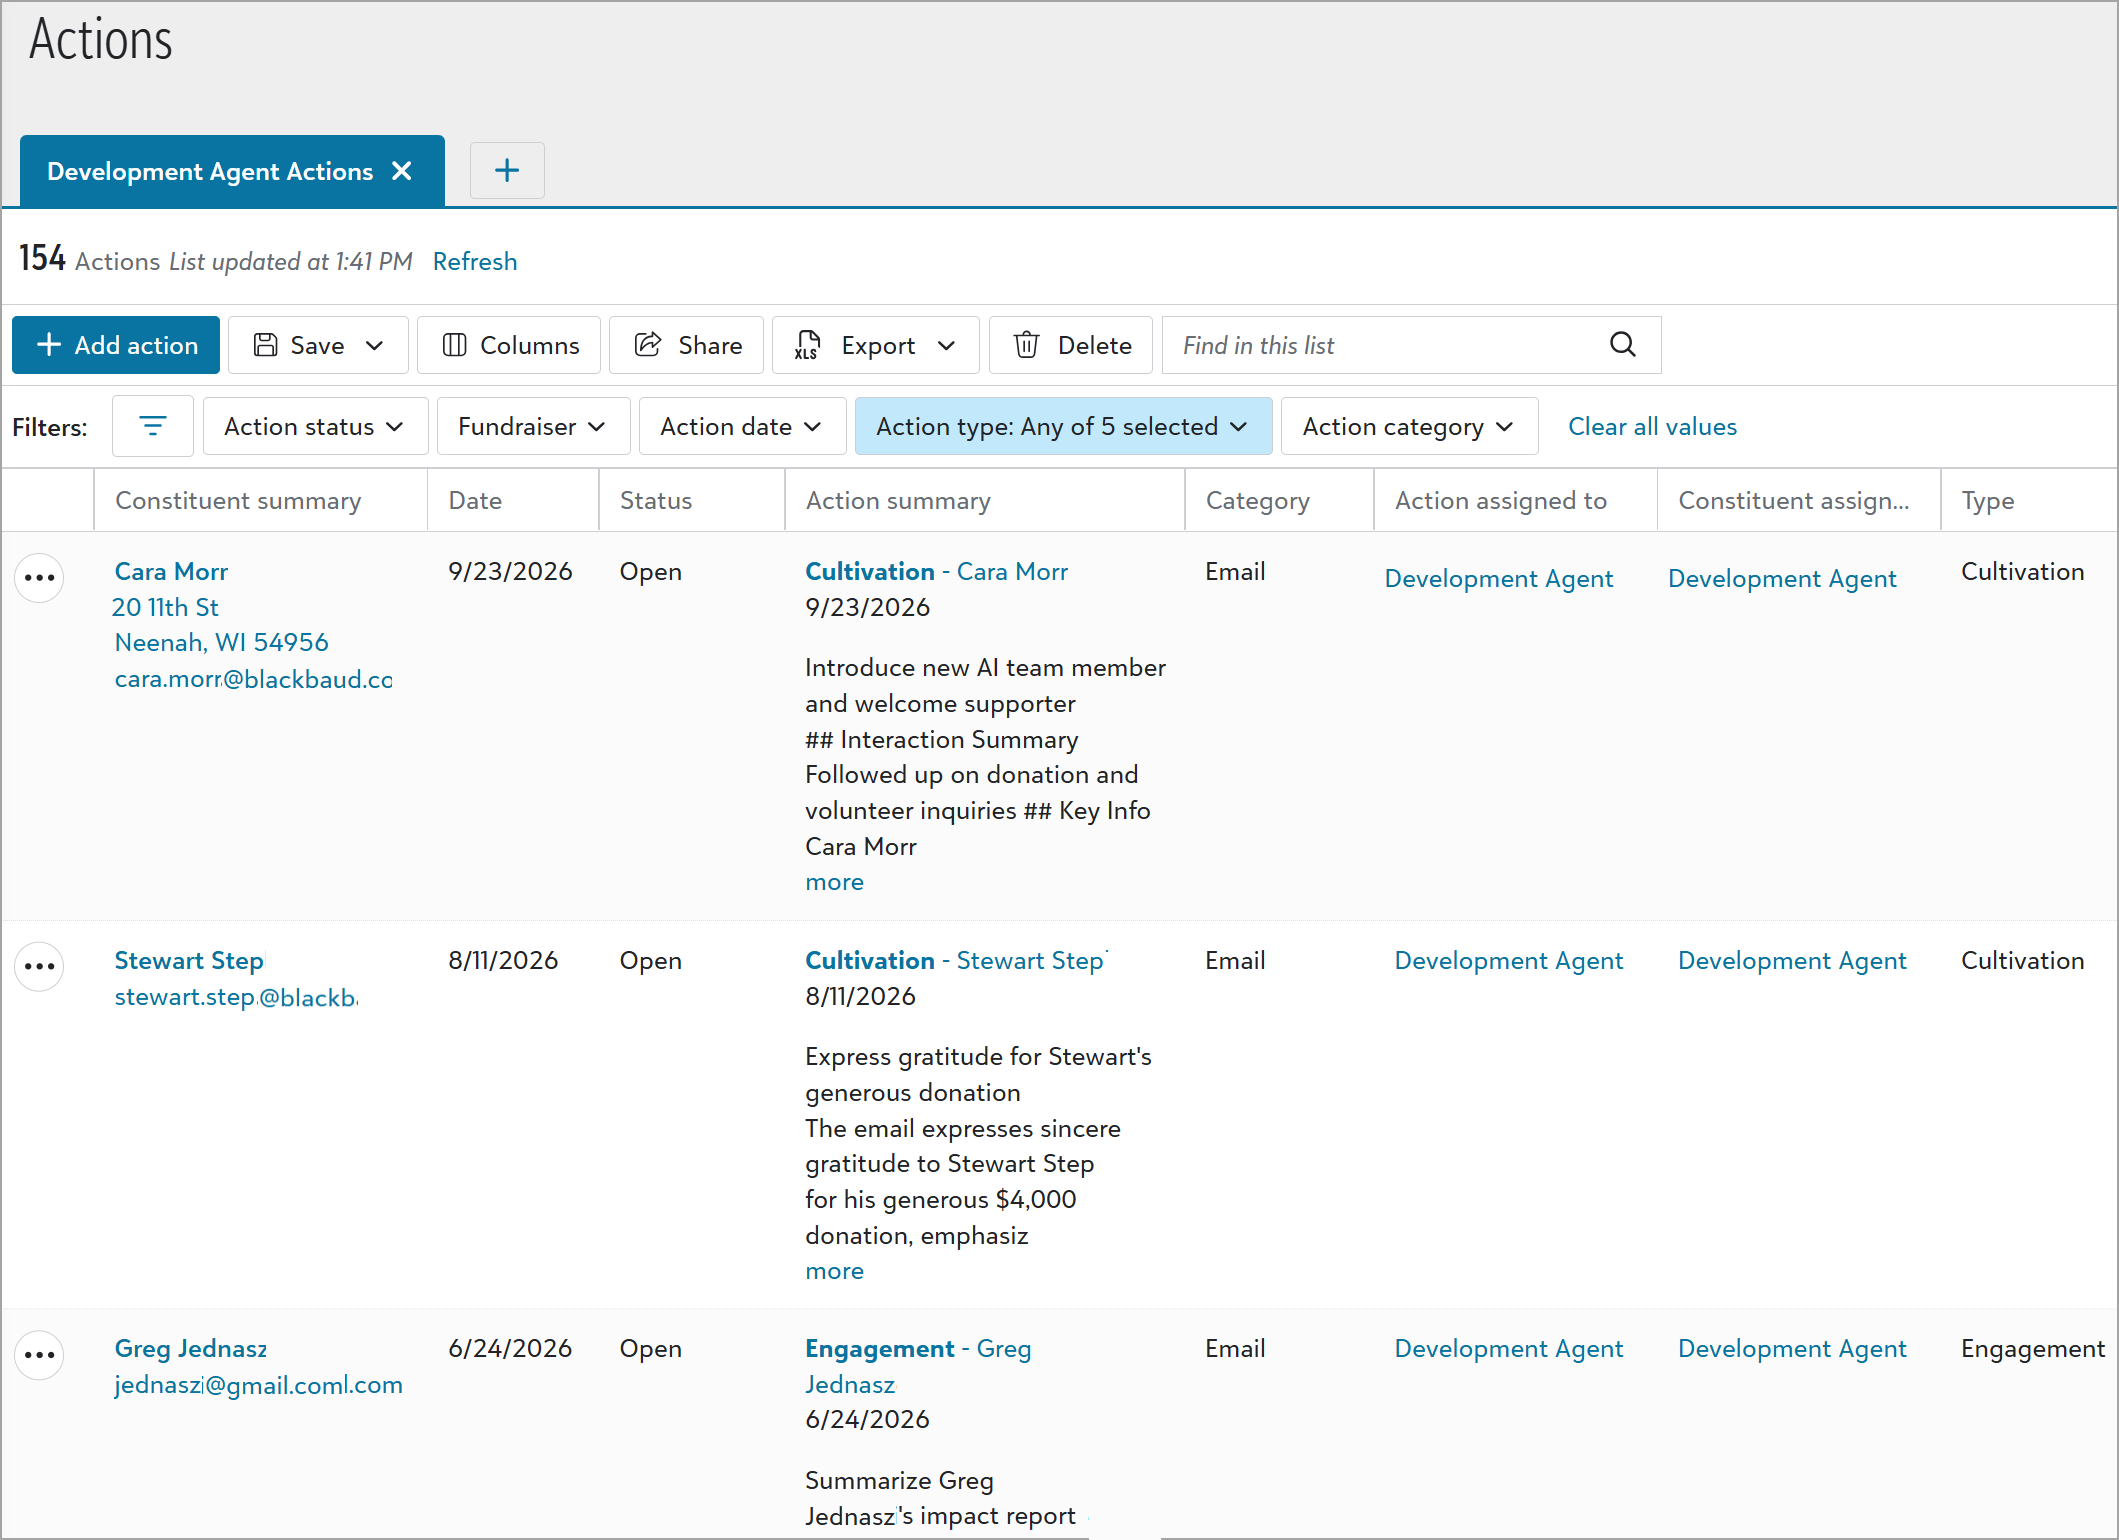Open Development Agent assigned to Cara Morr action
Screen dimensions: 2119x1540
(x=1498, y=578)
